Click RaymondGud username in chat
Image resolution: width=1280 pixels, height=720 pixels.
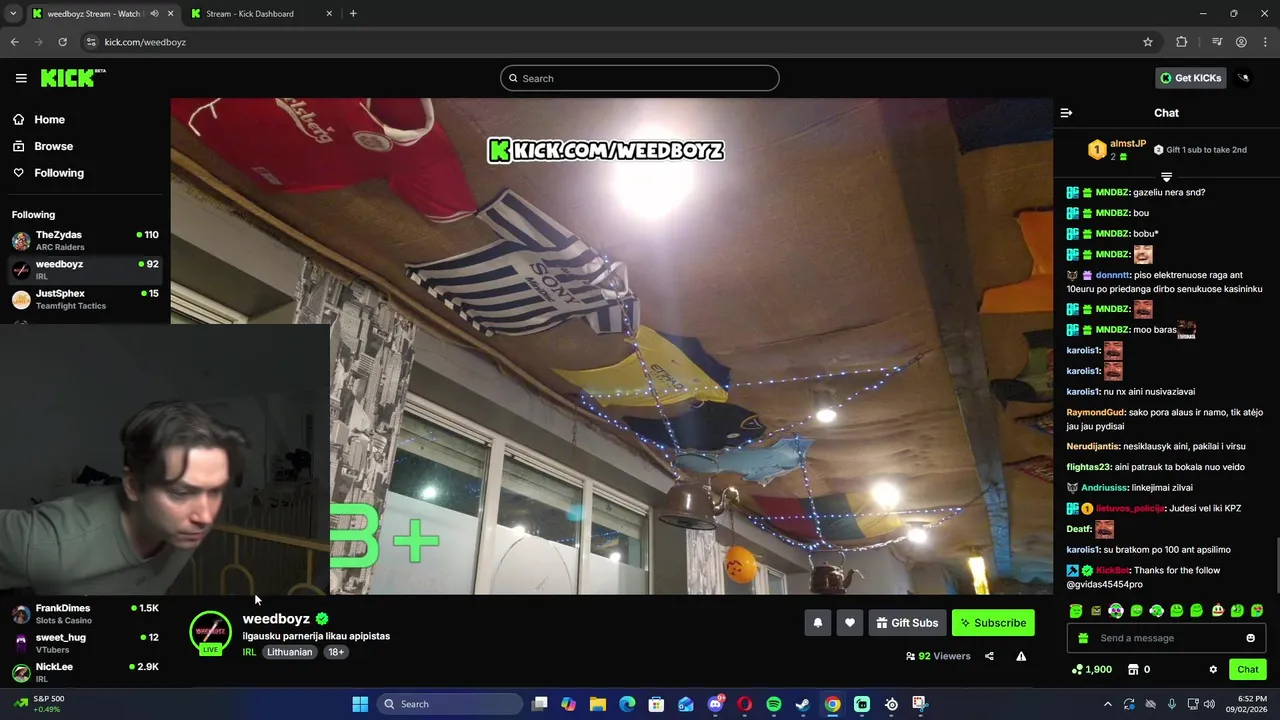[x=1096, y=412]
